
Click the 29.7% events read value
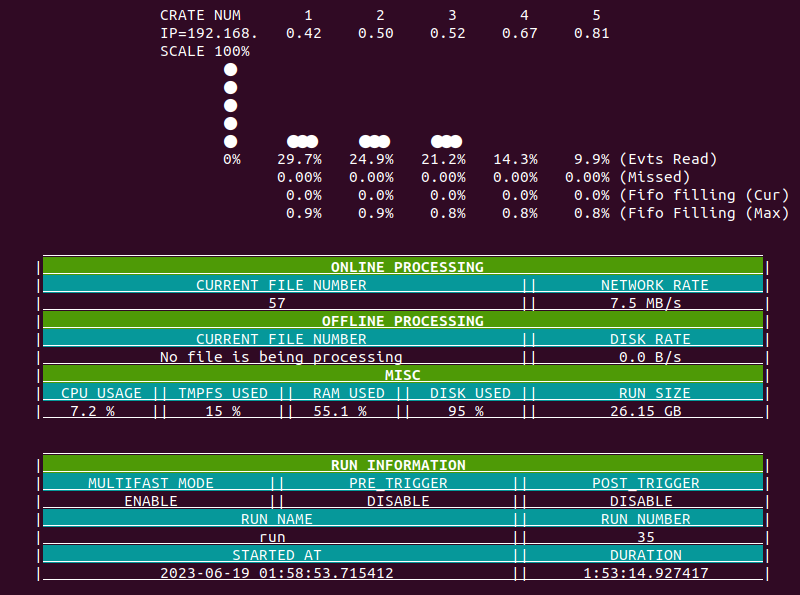click(299, 159)
